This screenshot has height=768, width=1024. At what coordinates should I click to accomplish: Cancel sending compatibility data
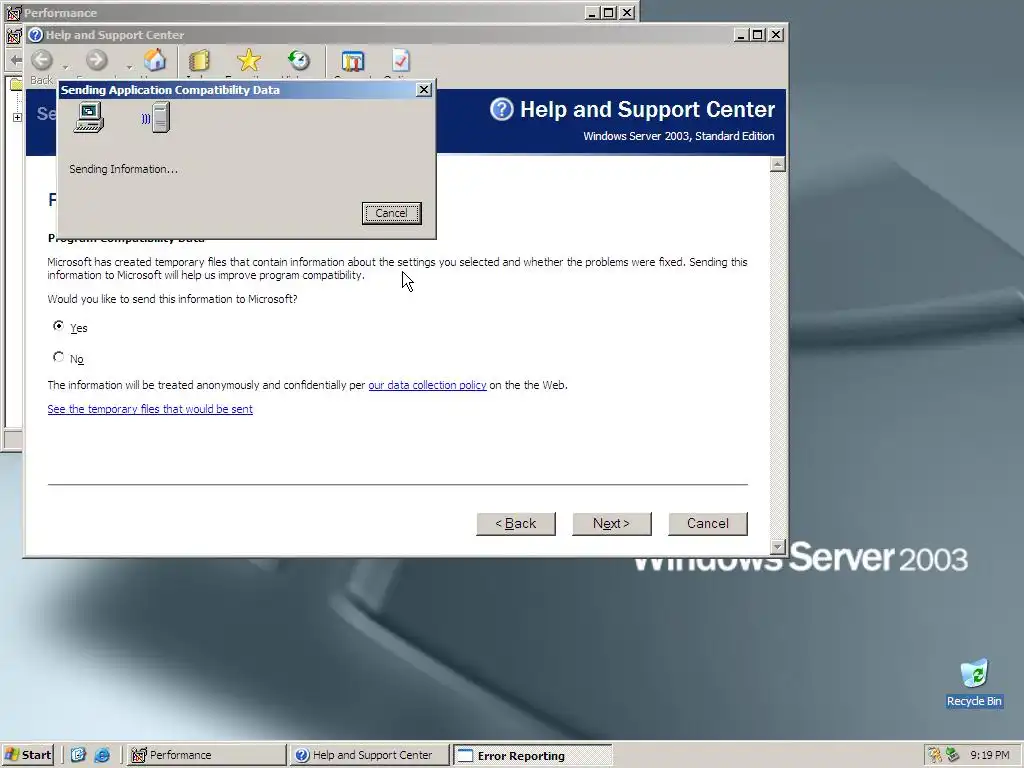tap(392, 213)
